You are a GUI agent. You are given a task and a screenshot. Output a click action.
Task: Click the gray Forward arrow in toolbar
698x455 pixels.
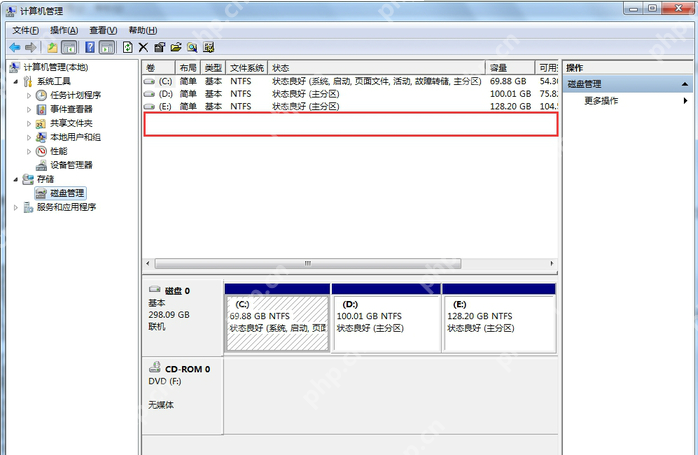pyautogui.click(x=31, y=47)
